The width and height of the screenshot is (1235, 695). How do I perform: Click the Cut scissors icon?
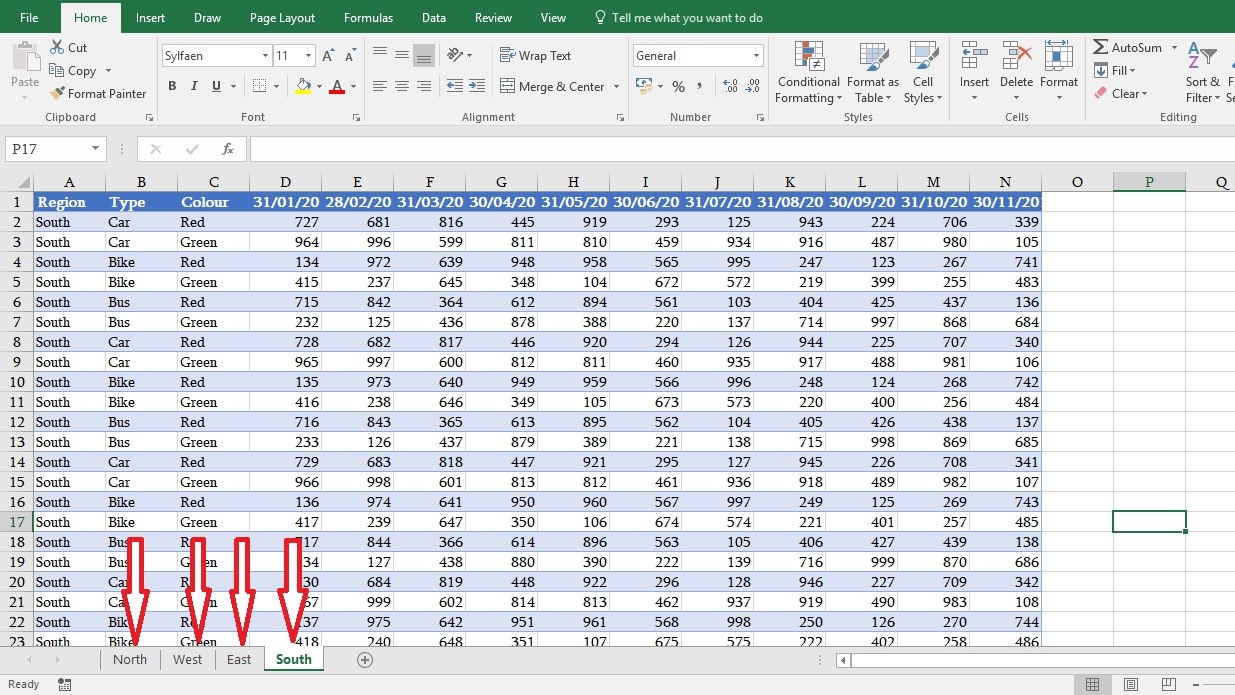56,48
